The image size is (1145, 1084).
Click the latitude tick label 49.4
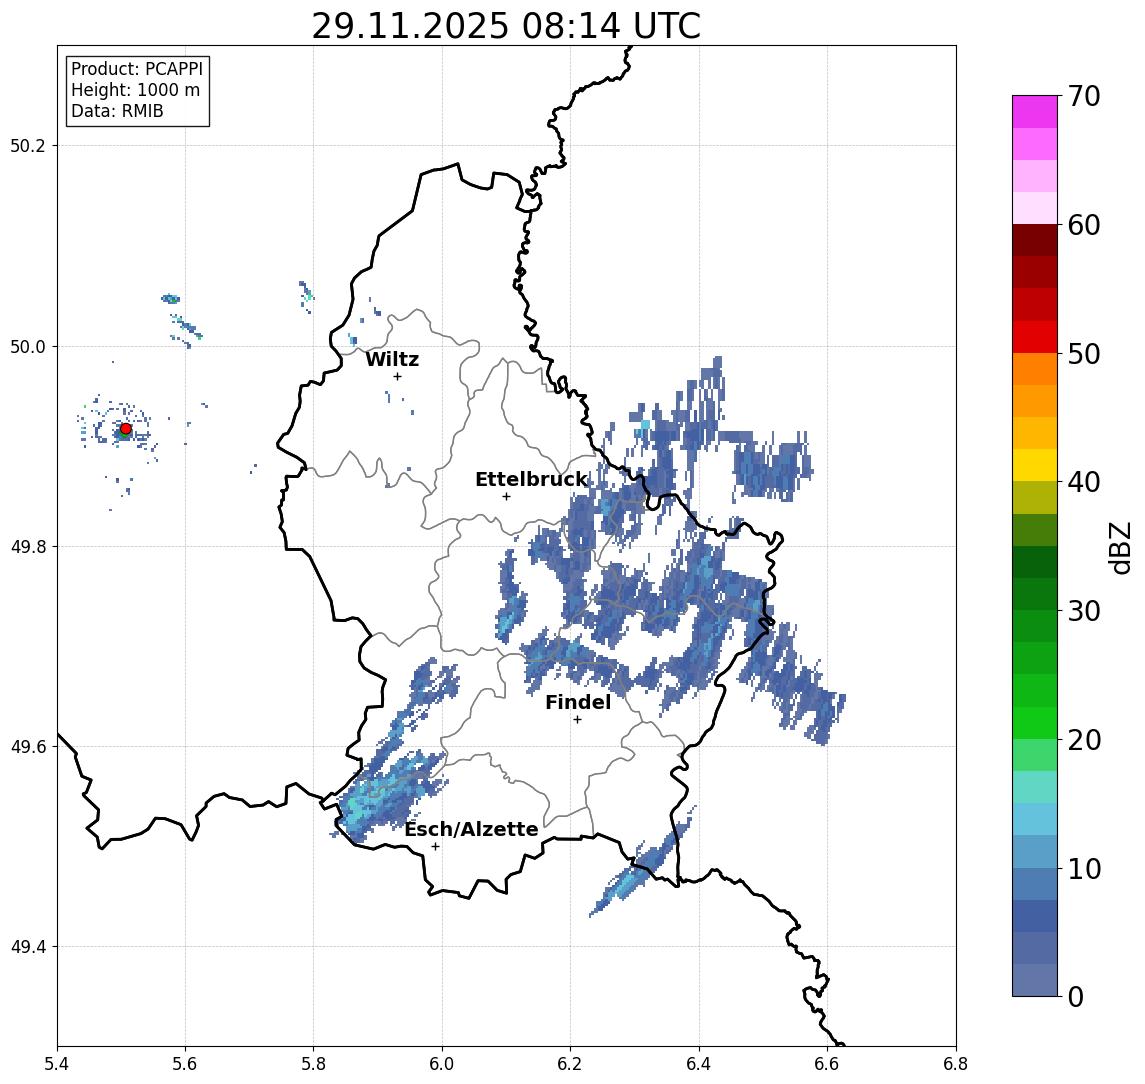coord(28,947)
